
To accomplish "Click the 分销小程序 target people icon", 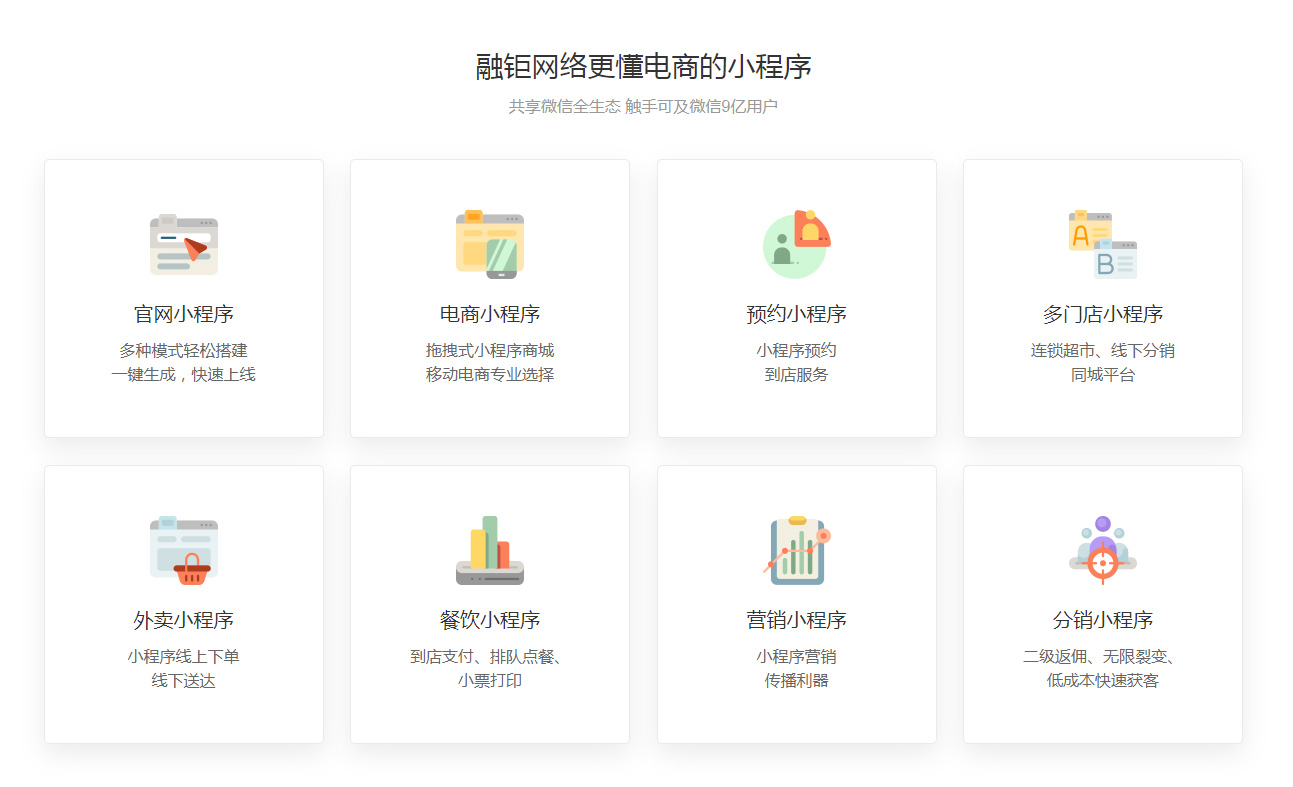I will coord(1102,551).
